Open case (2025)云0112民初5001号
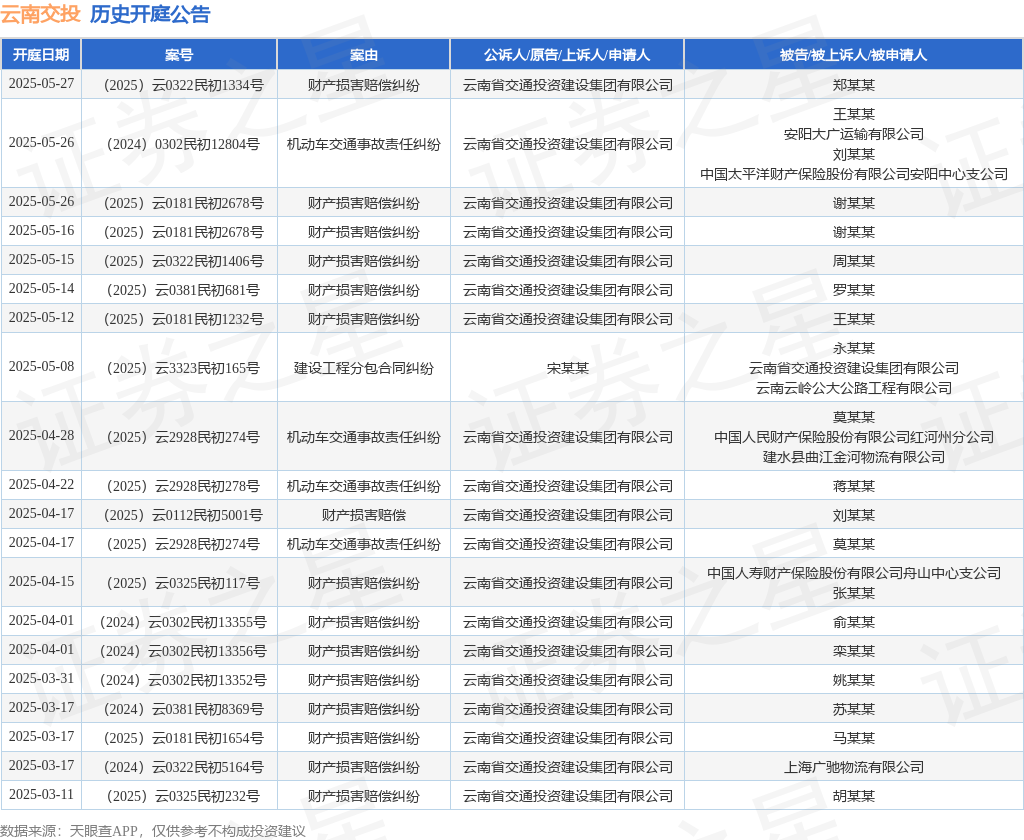This screenshot has width=1024, height=840. 179,515
